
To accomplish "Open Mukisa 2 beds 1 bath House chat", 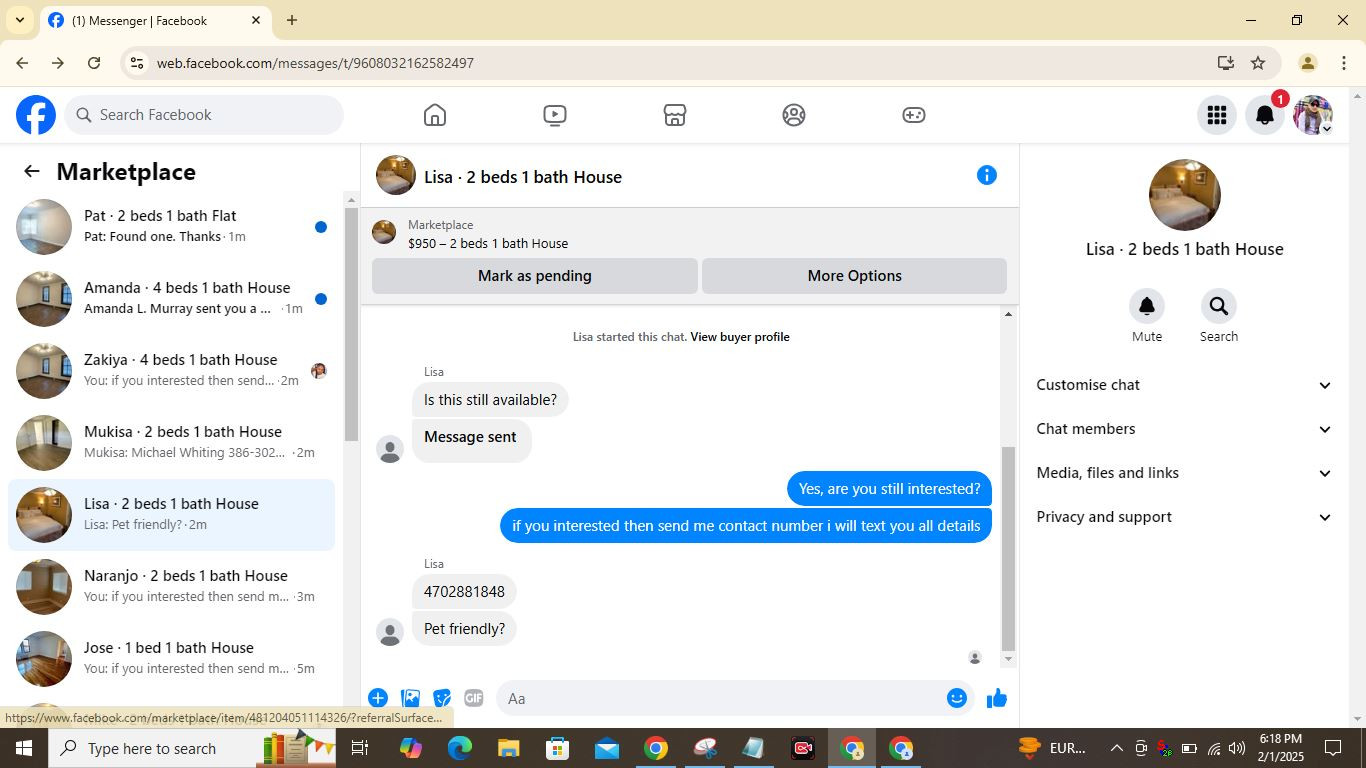I will (x=171, y=443).
